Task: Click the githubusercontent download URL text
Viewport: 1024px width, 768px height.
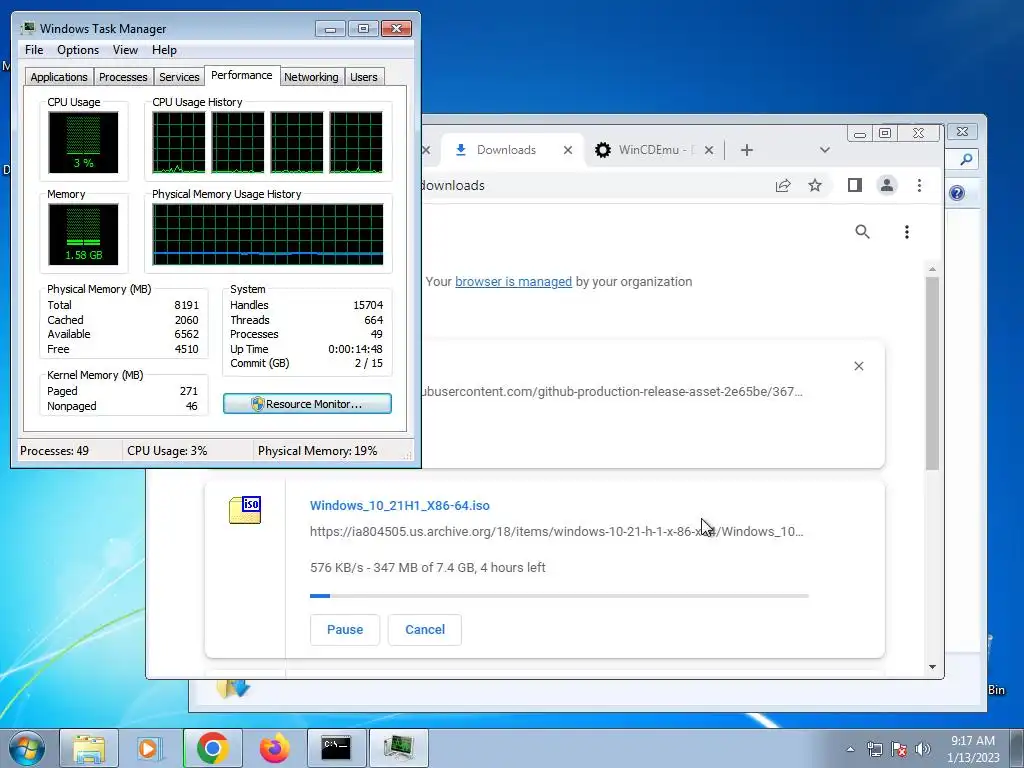Action: (612, 392)
